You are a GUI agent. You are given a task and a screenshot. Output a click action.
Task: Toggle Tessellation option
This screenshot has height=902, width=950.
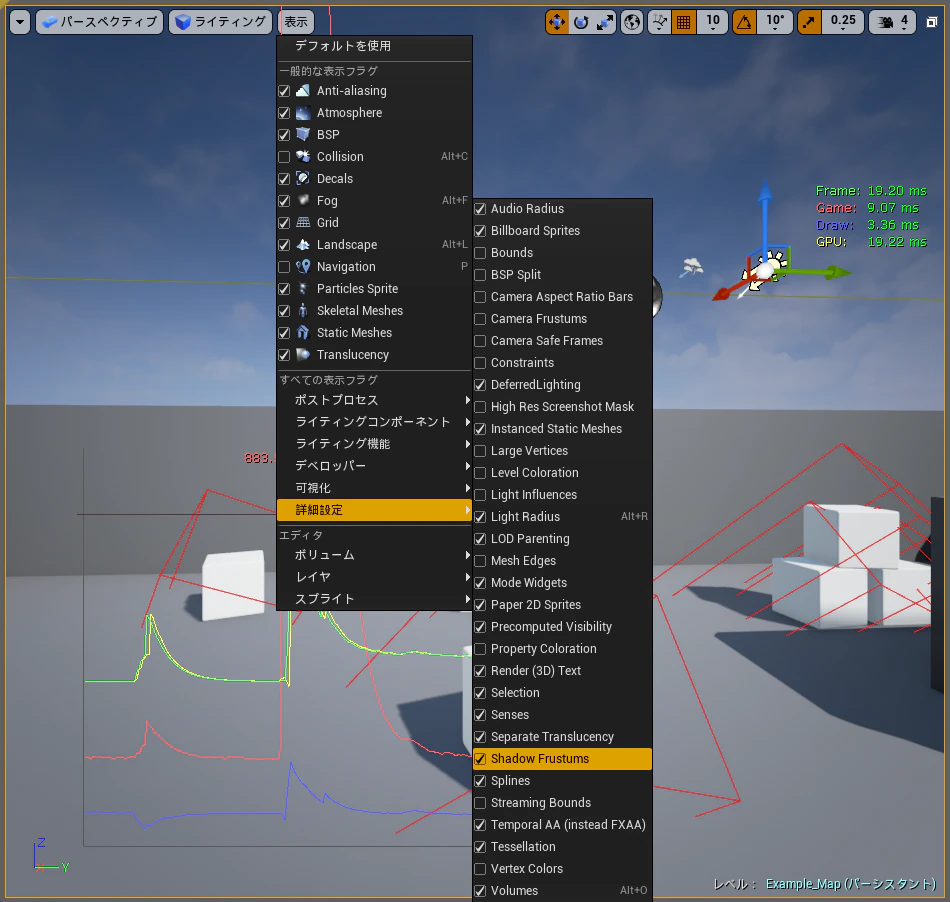point(562,847)
